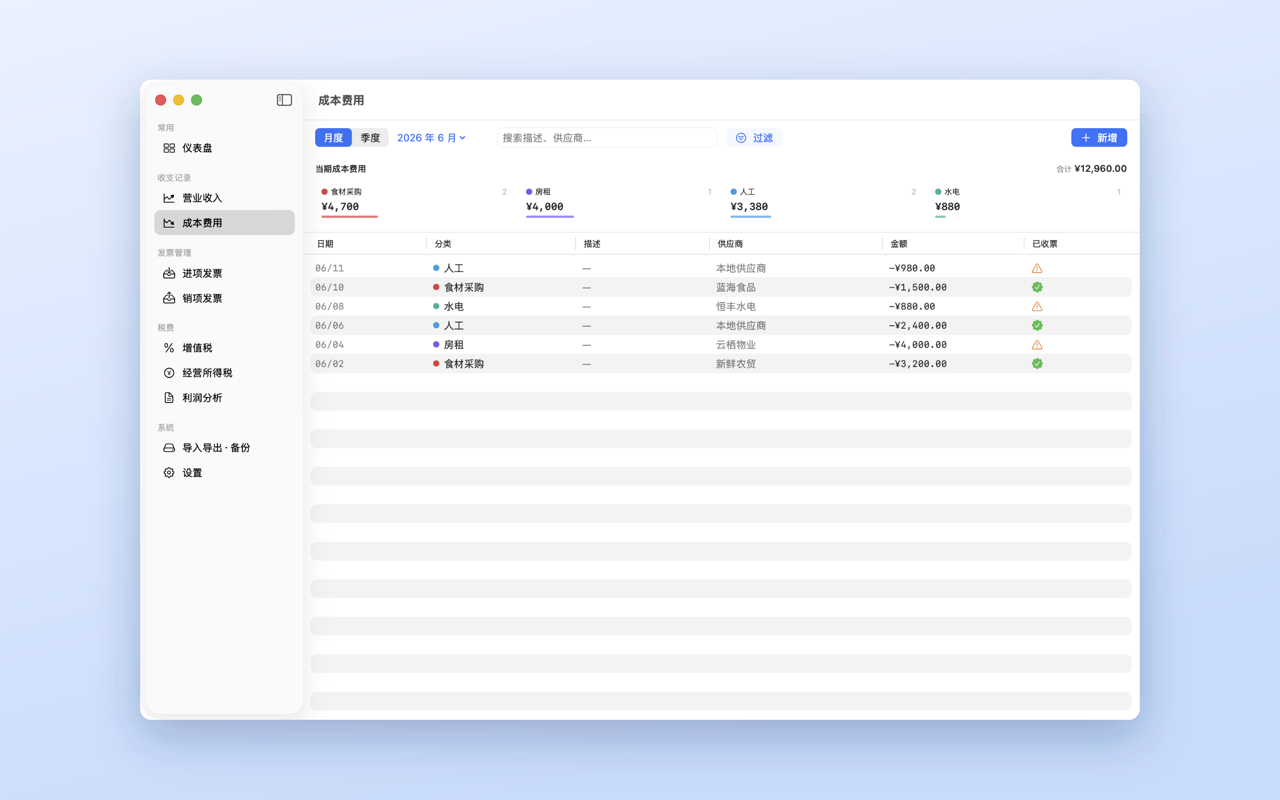Click red bar under 食材采购 total
Image resolution: width=1280 pixels, height=800 pixels.
(349, 216)
